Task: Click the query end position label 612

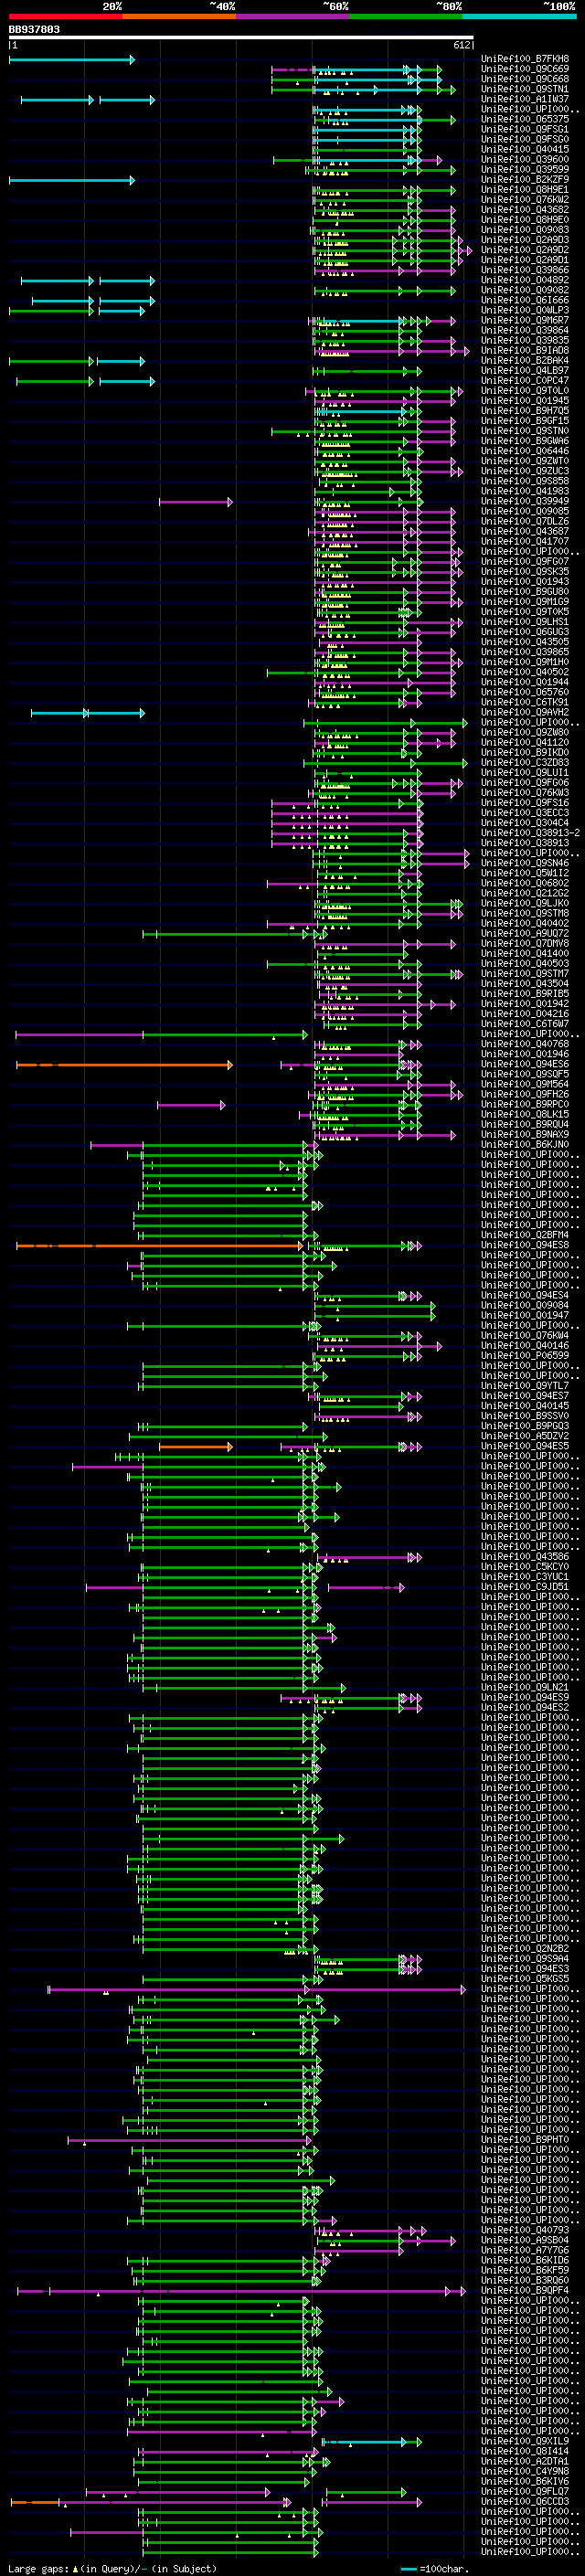Action: [x=462, y=46]
